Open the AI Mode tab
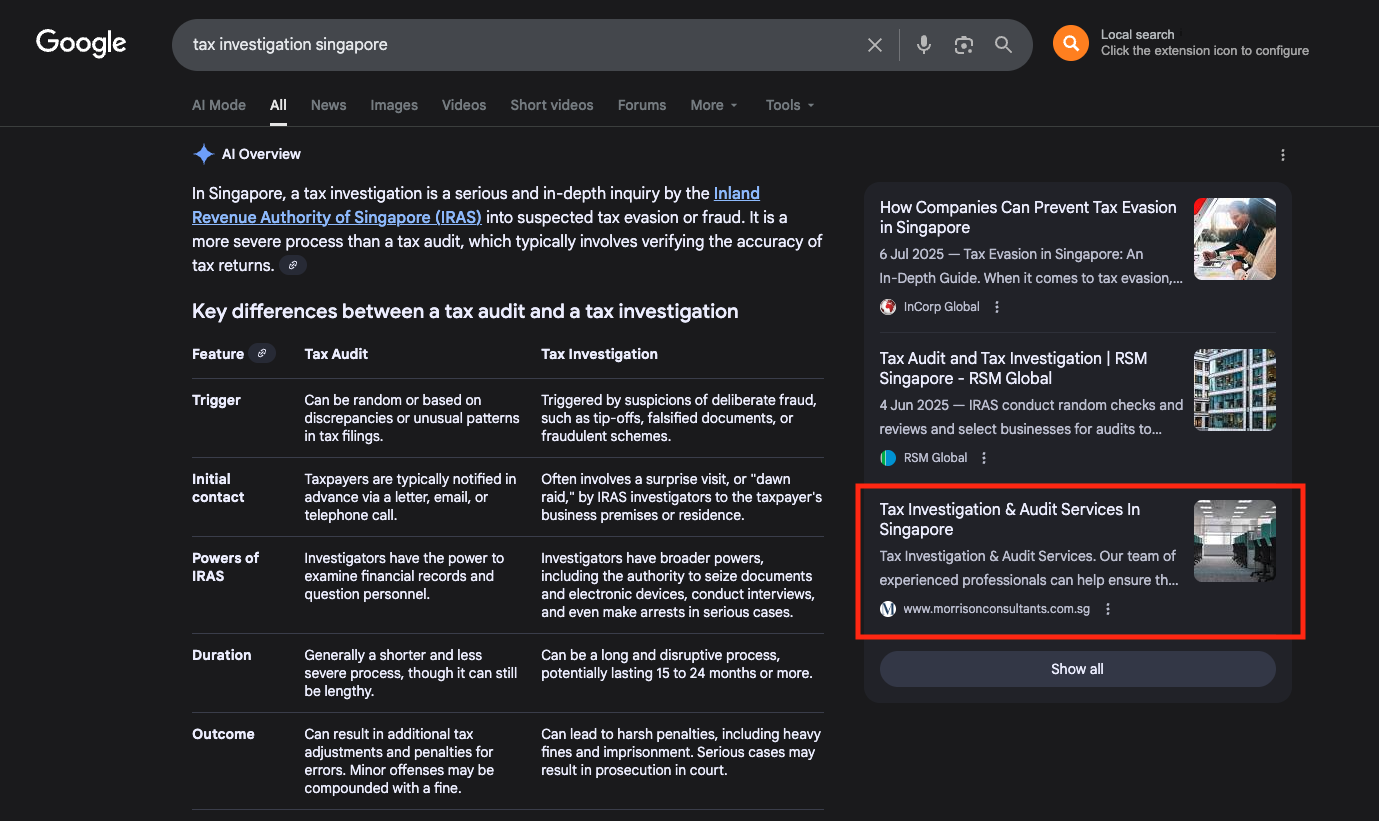Viewport: 1379px width, 821px height. point(219,105)
